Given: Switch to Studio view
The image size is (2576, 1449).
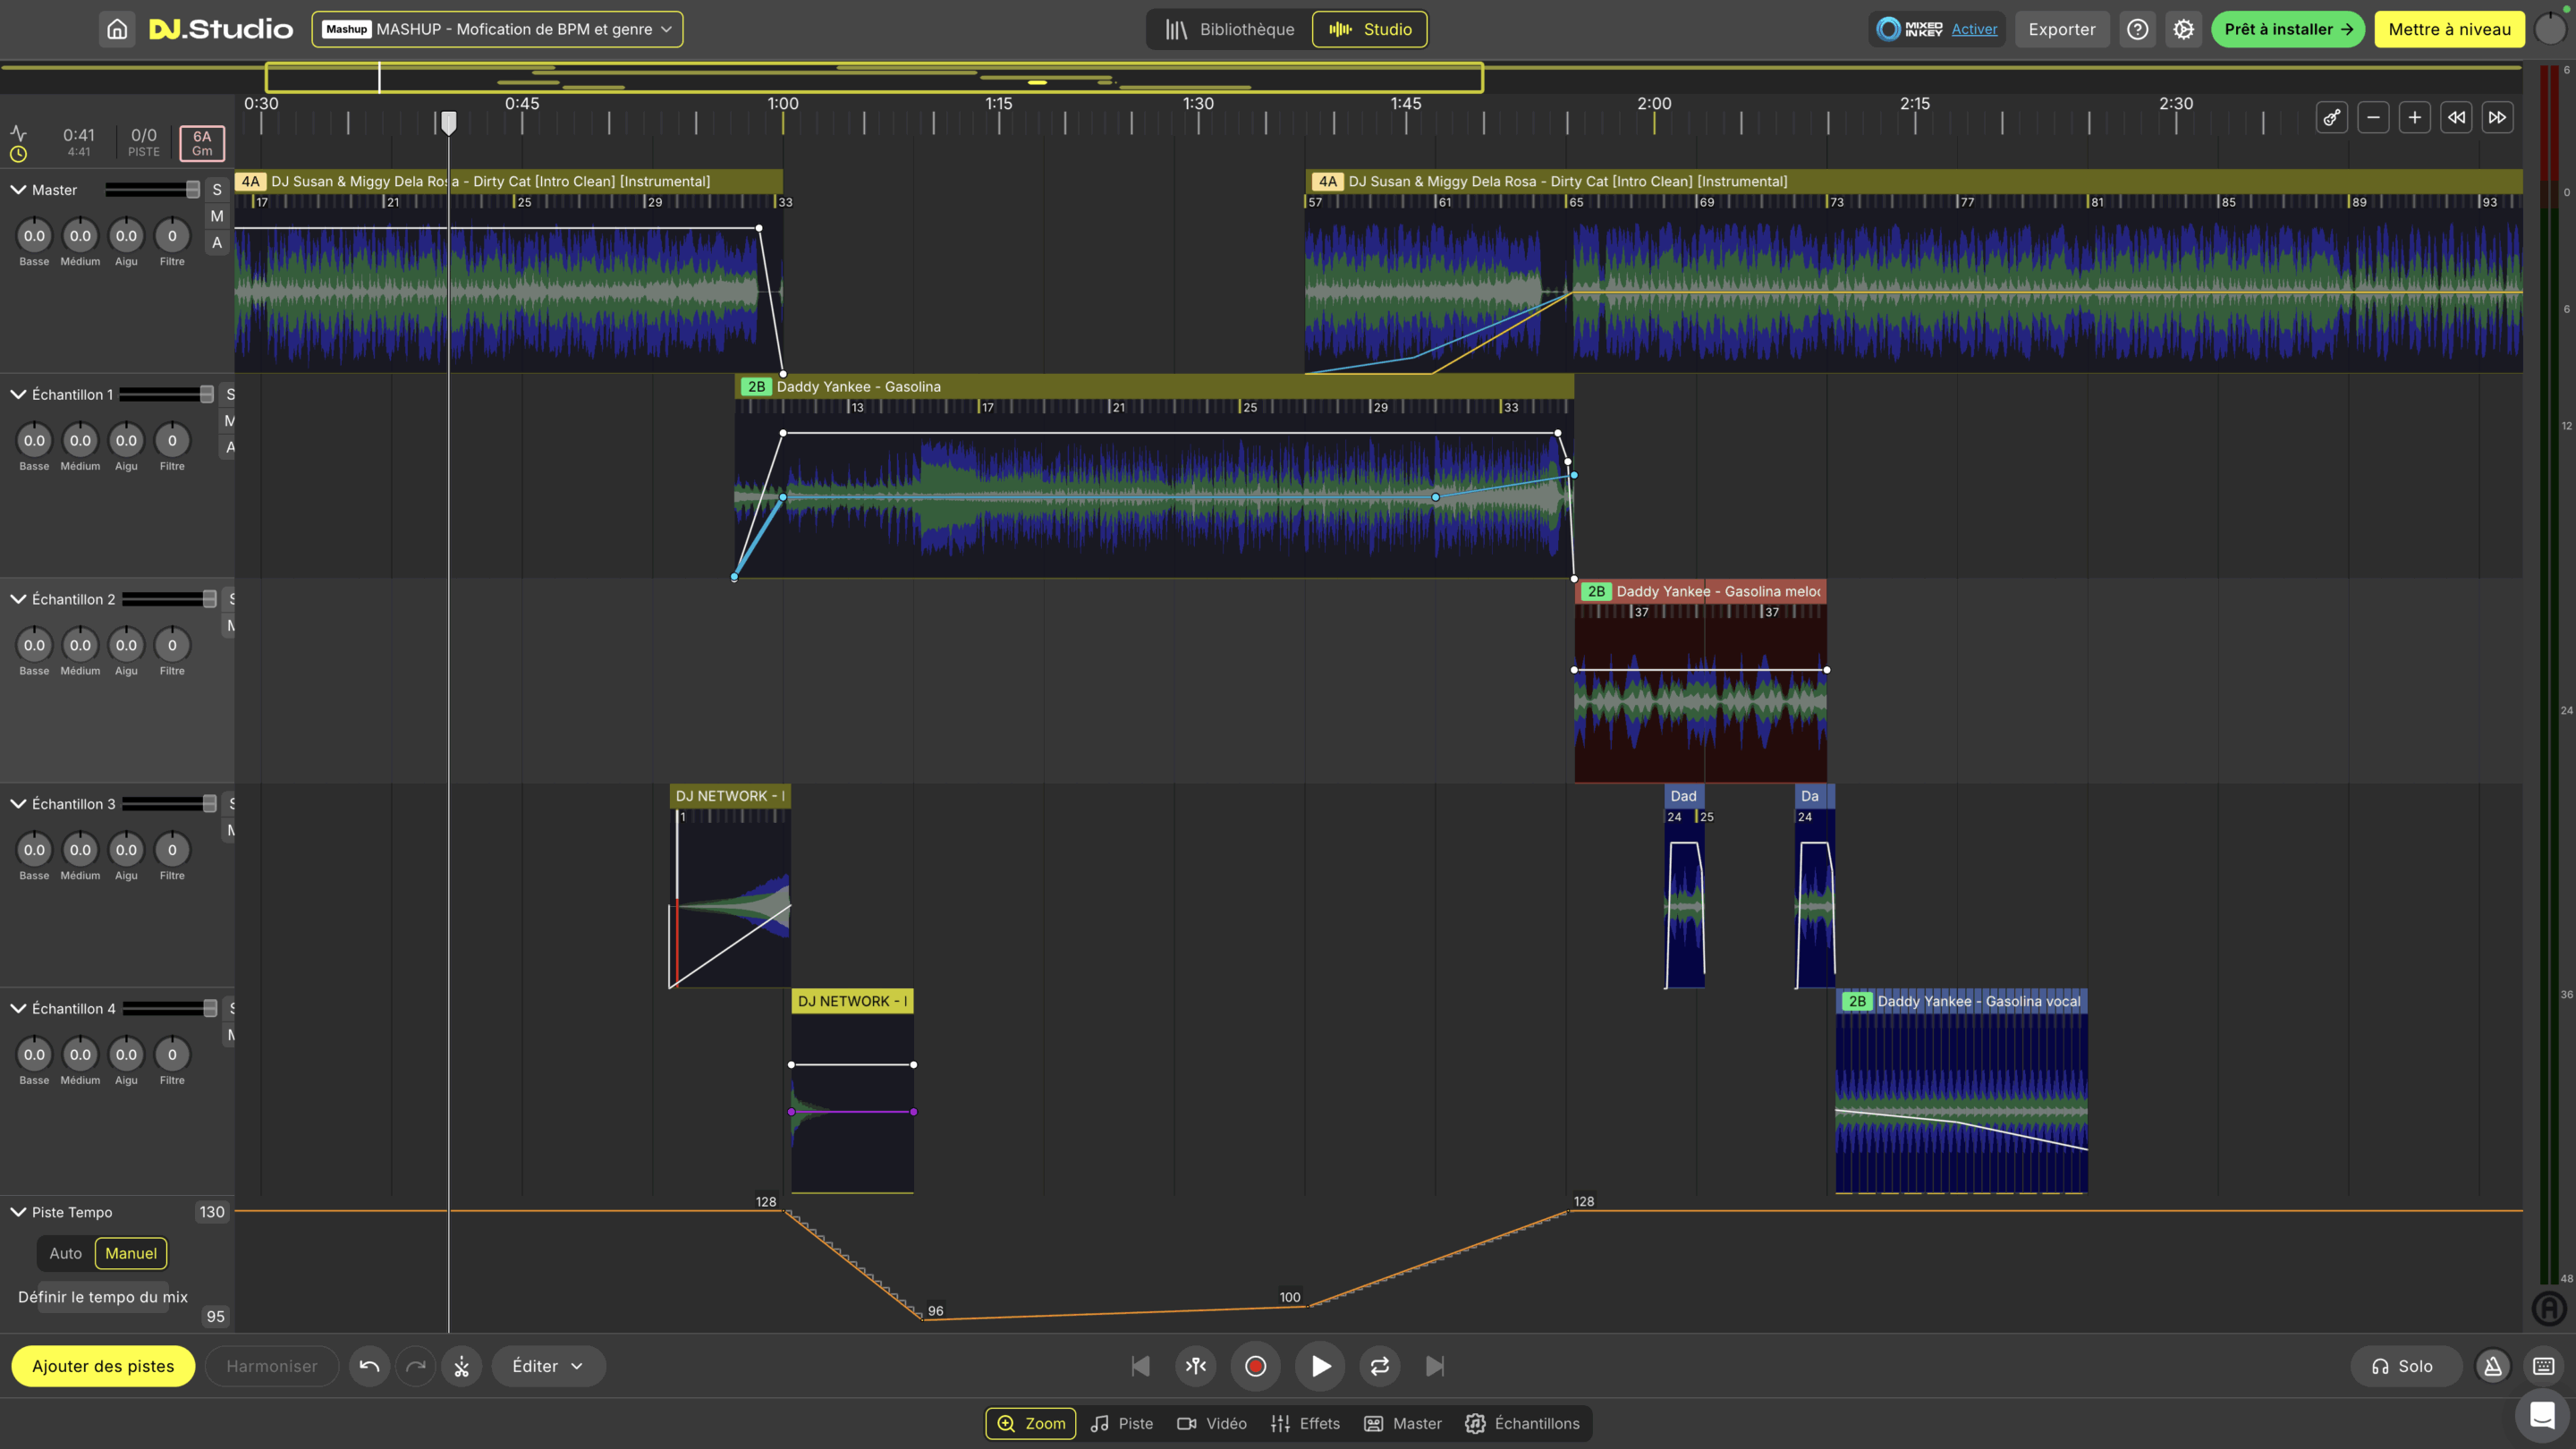Looking at the screenshot, I should pos(1369,29).
